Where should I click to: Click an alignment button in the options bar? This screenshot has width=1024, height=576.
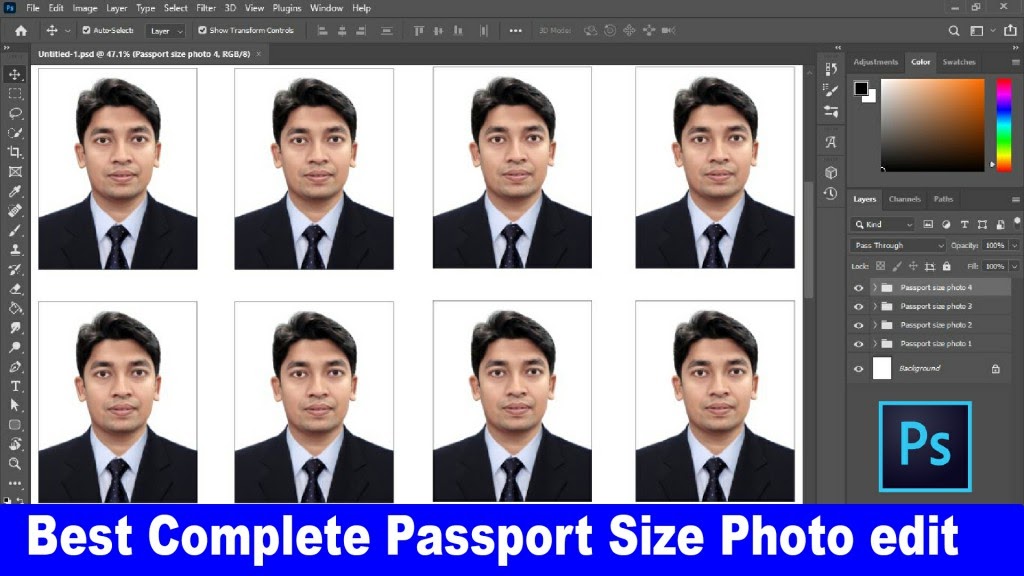[322, 30]
